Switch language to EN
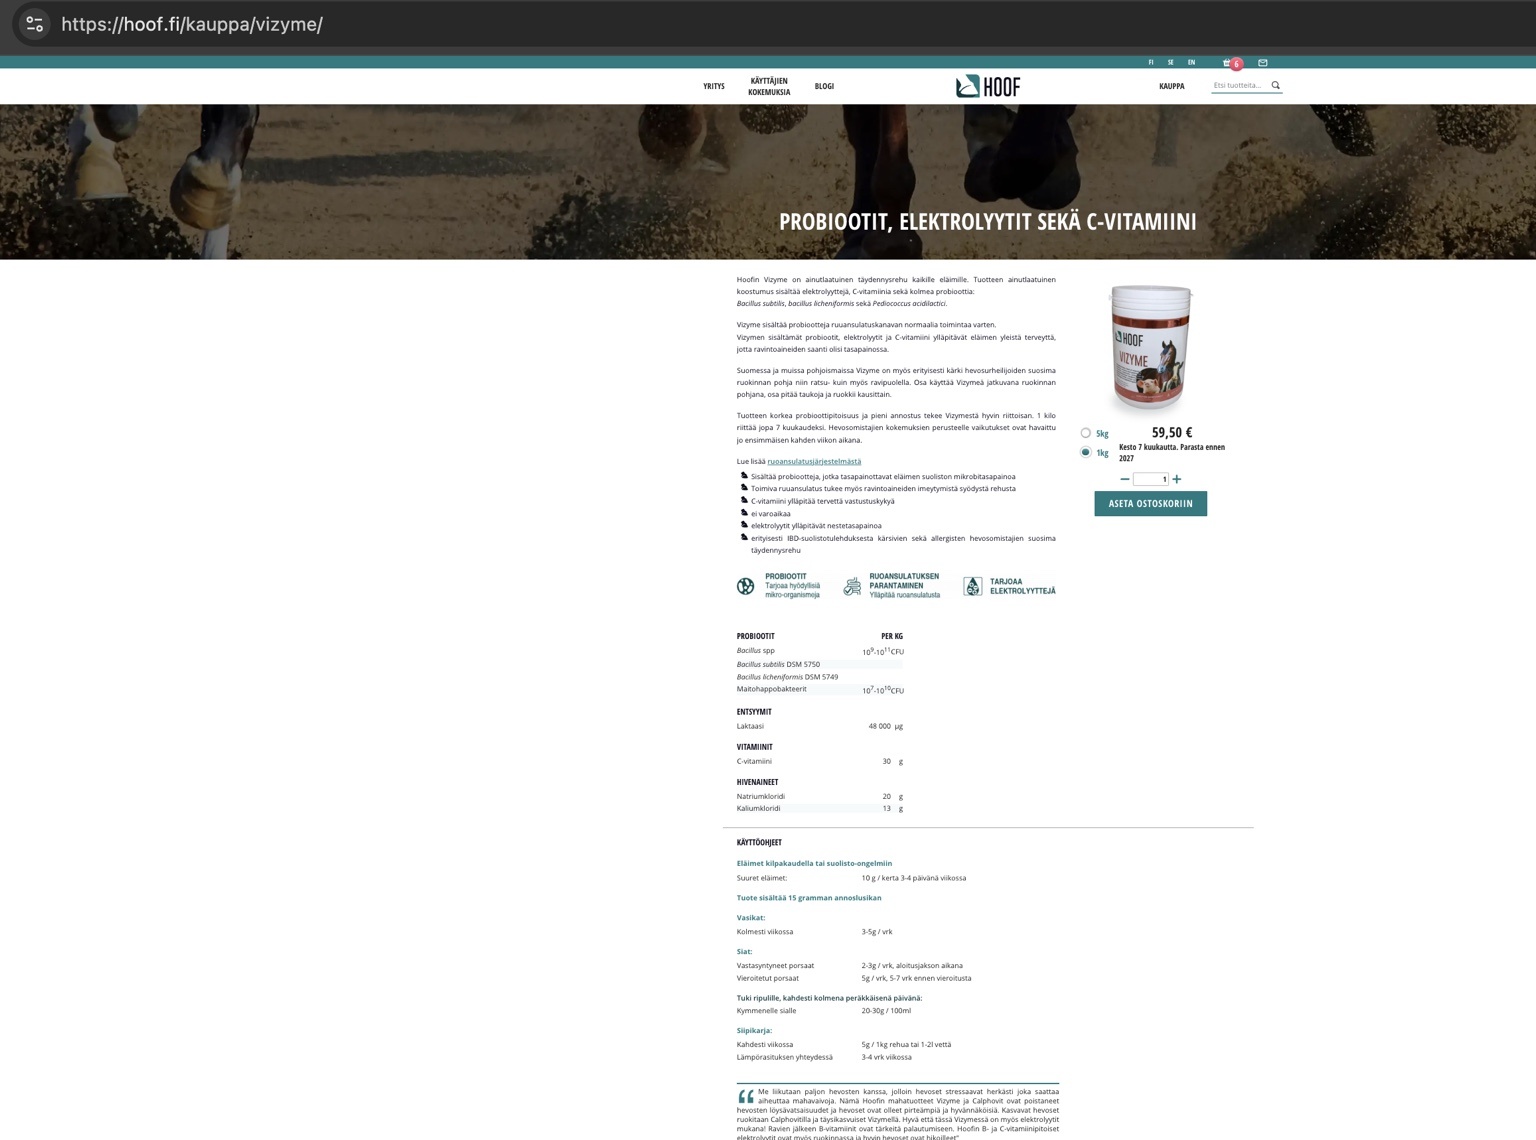The height and width of the screenshot is (1140, 1536). coord(1191,62)
